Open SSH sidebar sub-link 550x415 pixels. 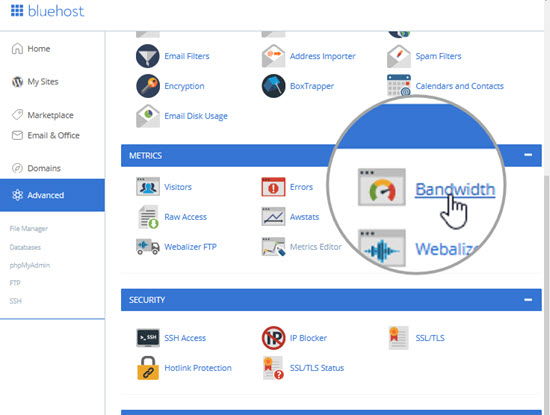[x=15, y=301]
